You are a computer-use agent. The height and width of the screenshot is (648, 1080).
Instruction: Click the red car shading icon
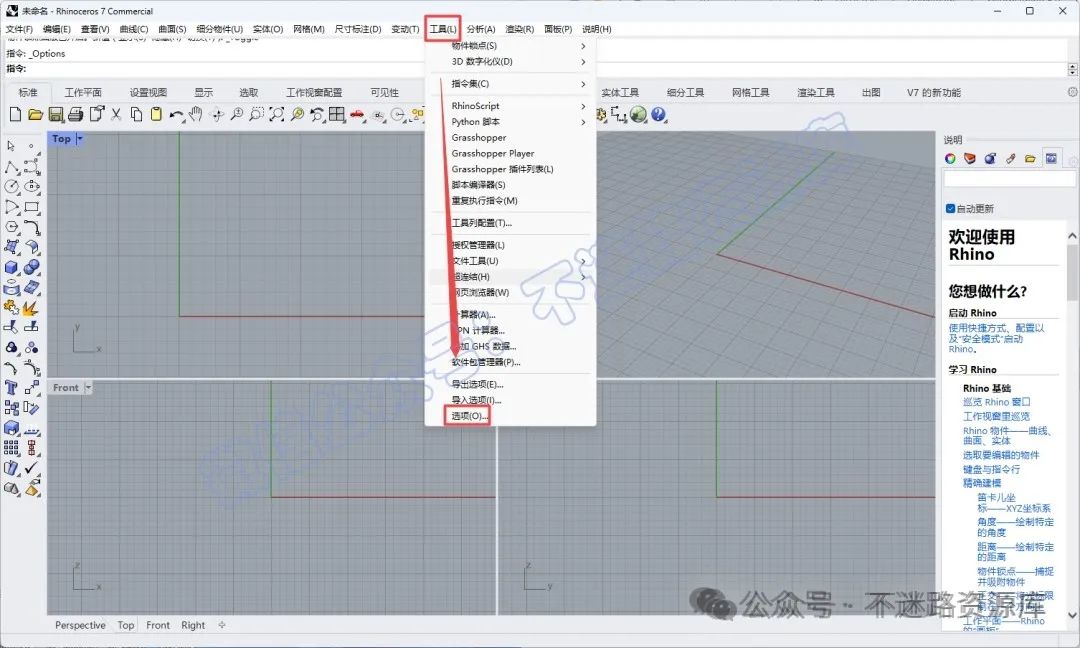click(357, 114)
